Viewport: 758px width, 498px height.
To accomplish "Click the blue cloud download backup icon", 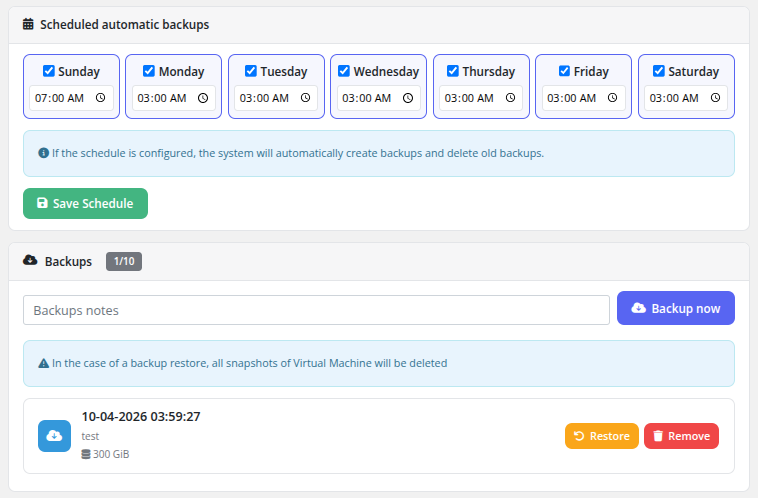I will point(55,436).
